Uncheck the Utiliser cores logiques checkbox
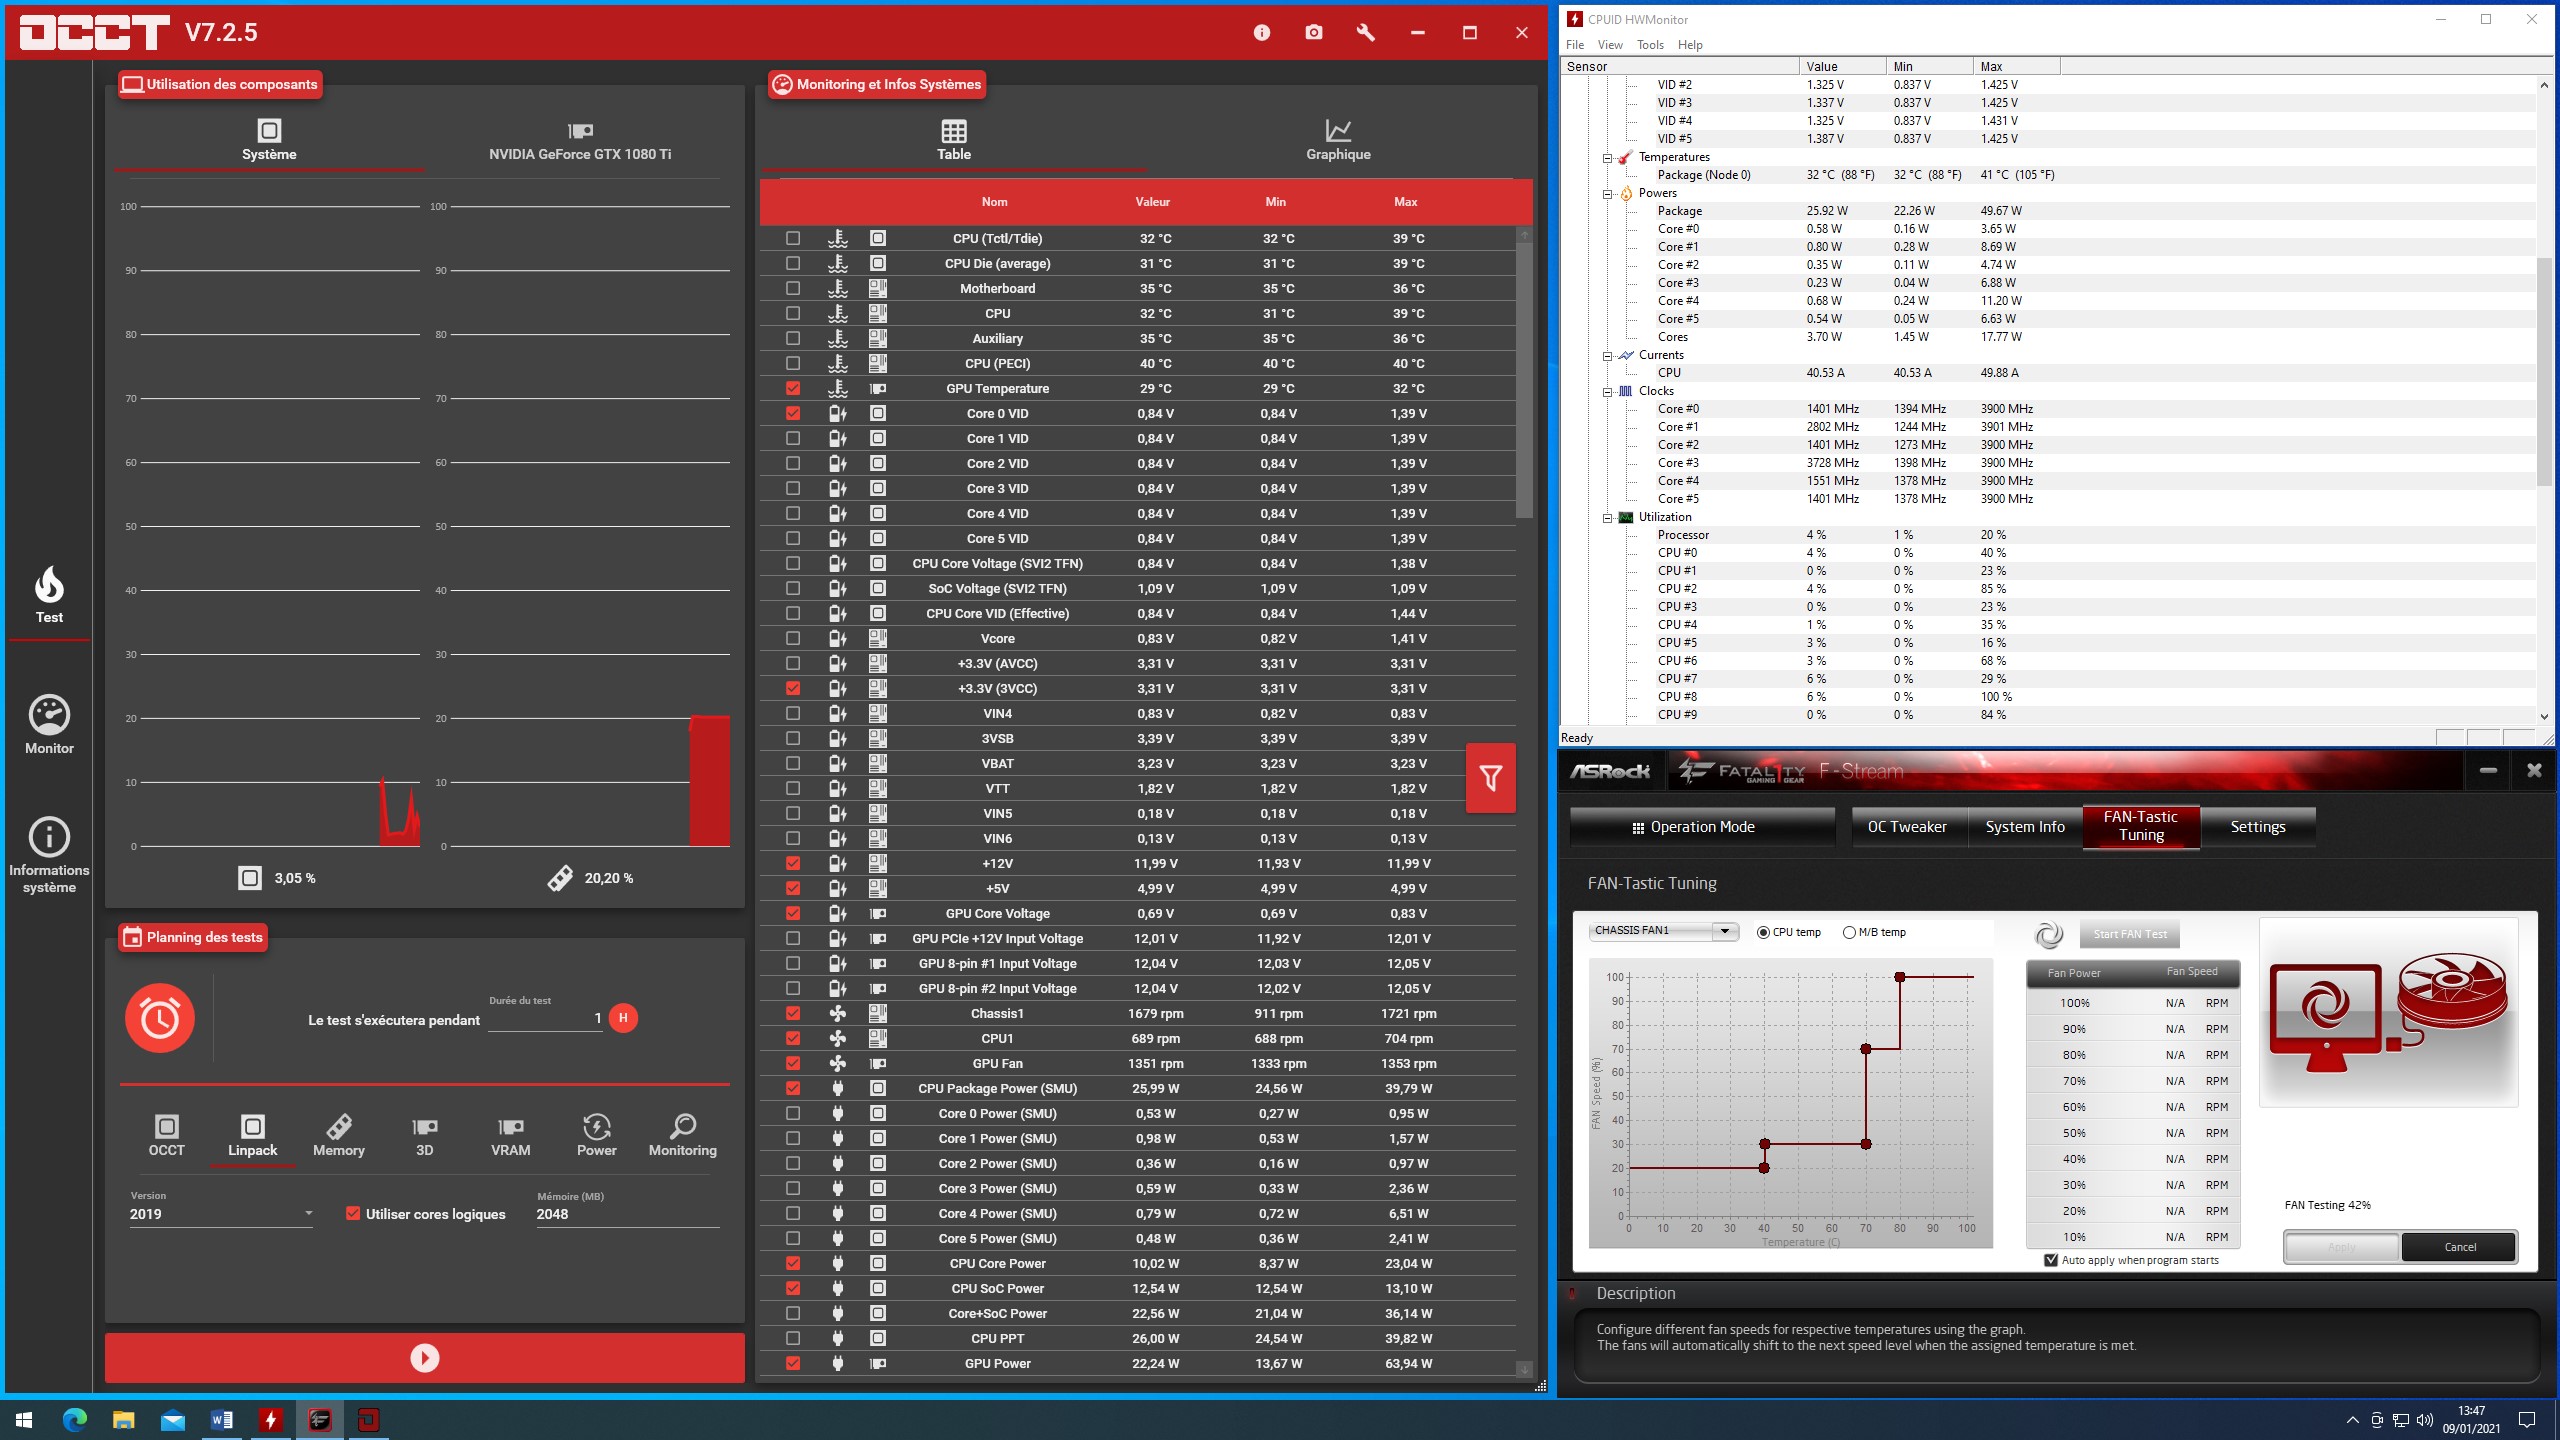This screenshot has height=1440, width=2560. point(353,1213)
